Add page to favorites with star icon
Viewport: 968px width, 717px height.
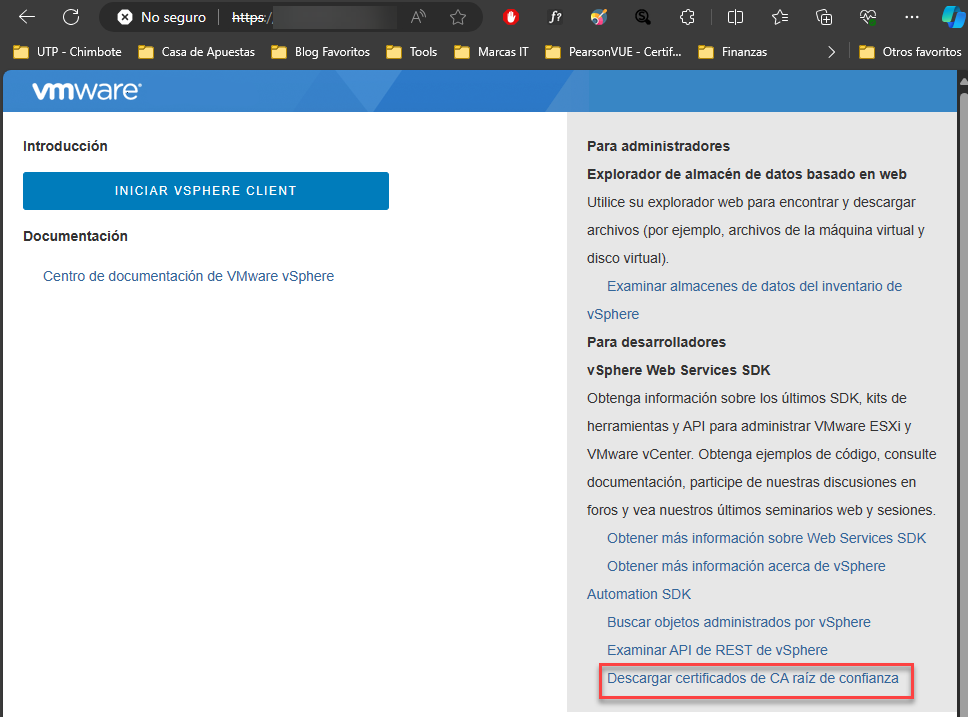click(458, 17)
